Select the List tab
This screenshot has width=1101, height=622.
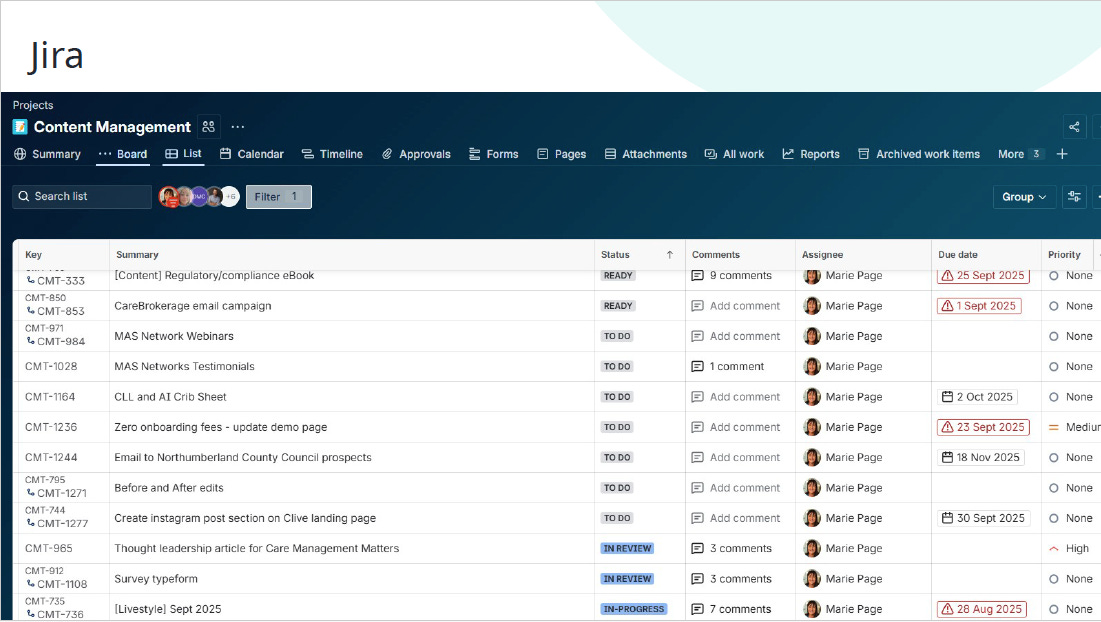click(183, 154)
